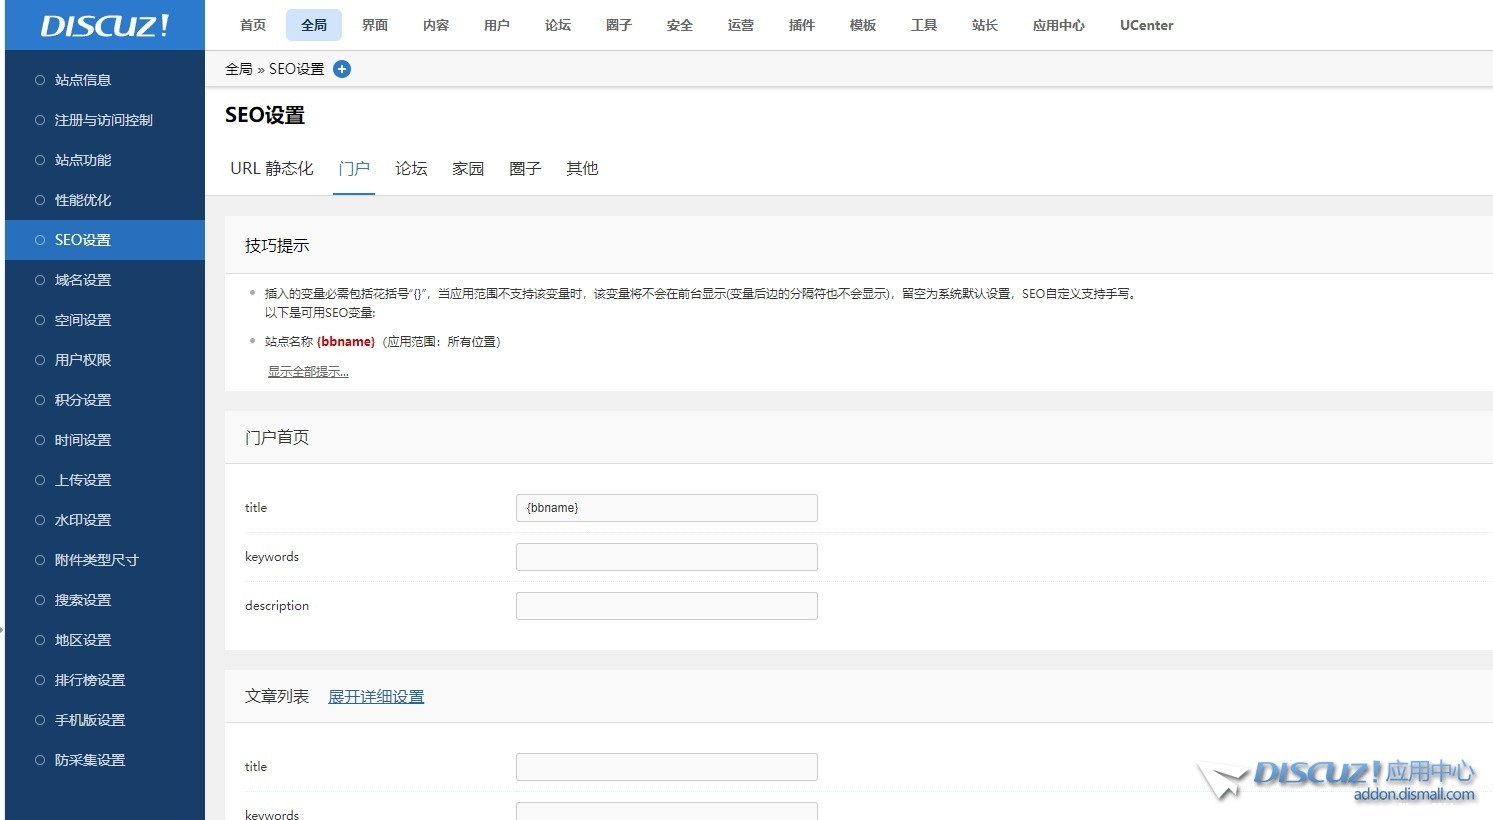
Task: Open 注册与访问控制 in the sidebar
Action: pos(103,120)
